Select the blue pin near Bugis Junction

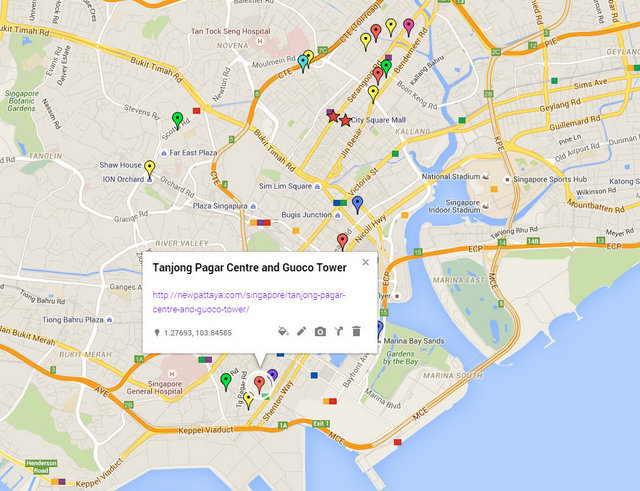(x=358, y=204)
